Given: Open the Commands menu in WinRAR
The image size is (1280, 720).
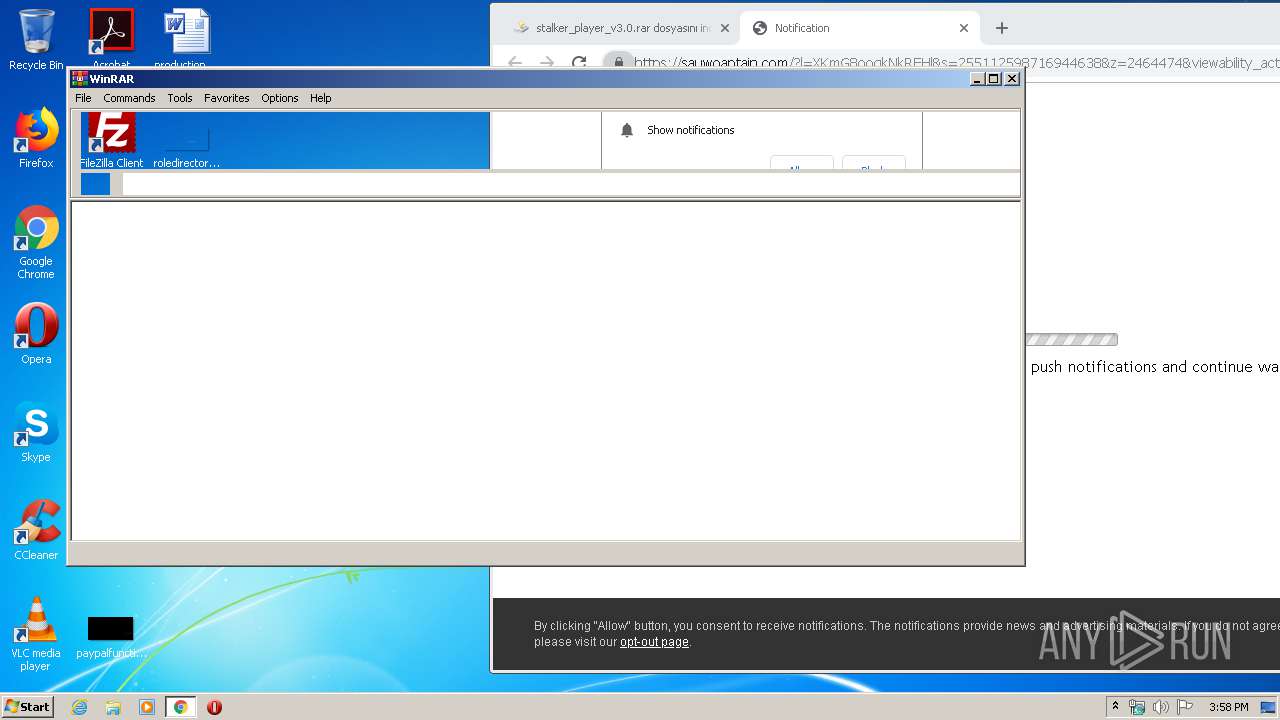Looking at the screenshot, I should (129, 98).
